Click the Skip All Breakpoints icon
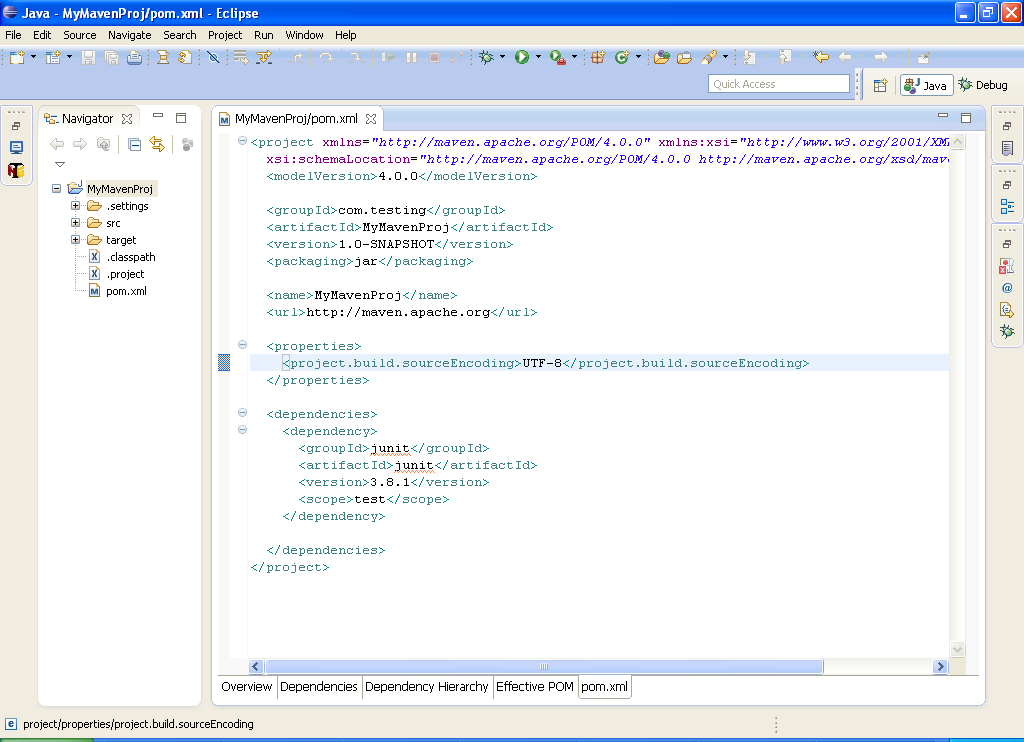Image resolution: width=1024 pixels, height=742 pixels. (x=213, y=57)
